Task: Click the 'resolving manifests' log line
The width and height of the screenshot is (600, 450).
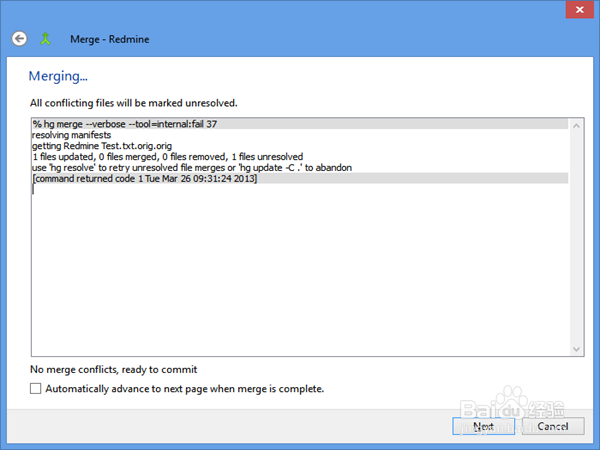Action: coord(72,135)
